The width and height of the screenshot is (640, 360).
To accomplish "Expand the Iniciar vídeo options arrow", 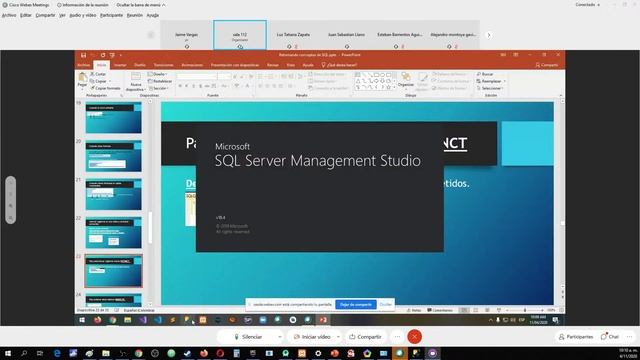I will pos(338,337).
